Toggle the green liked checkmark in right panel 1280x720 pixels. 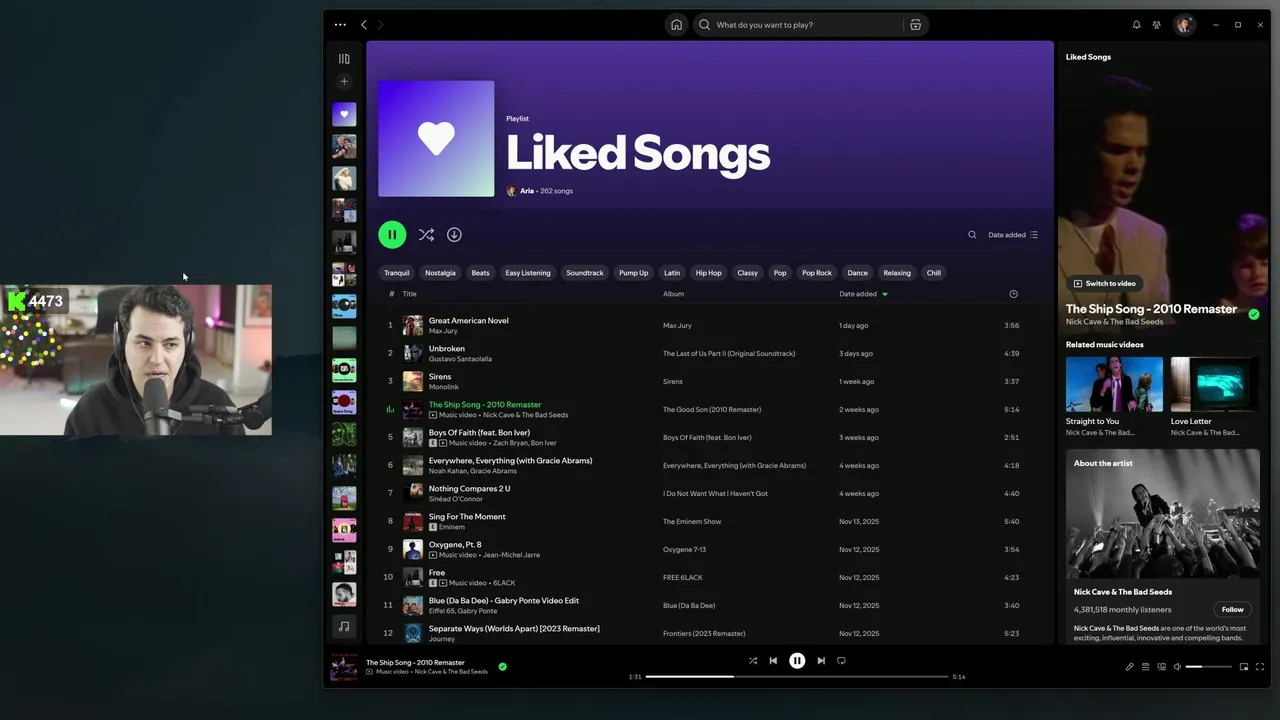[1254, 314]
